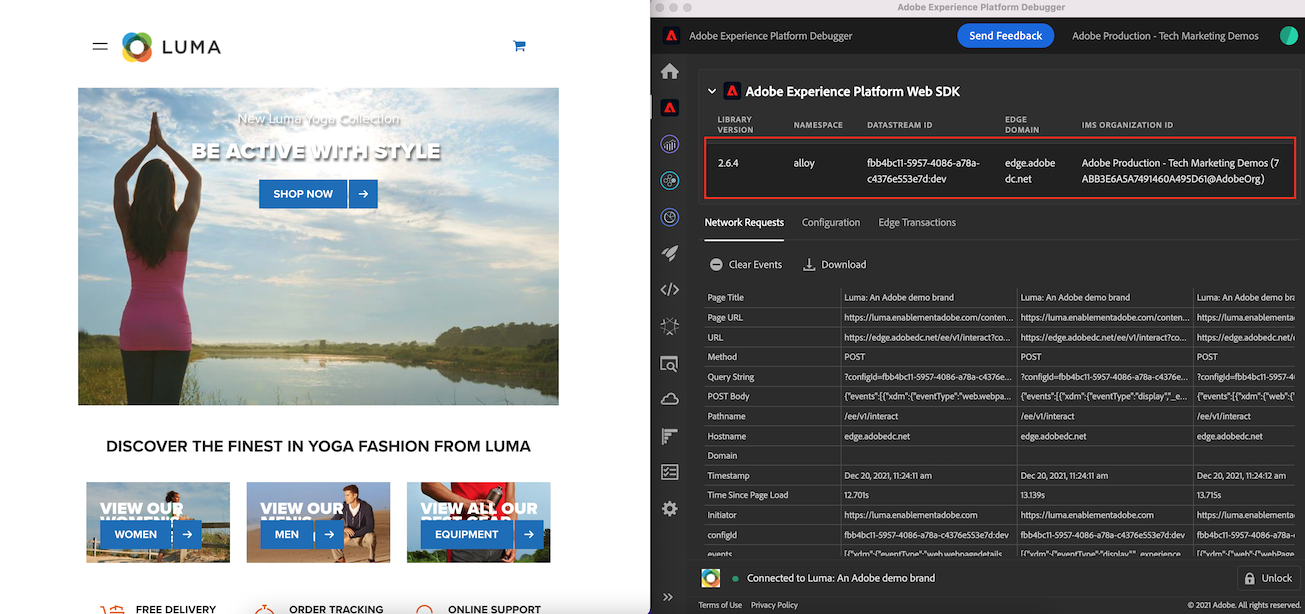Click the Women category button
This screenshot has height=614, width=1305.
(x=136, y=535)
